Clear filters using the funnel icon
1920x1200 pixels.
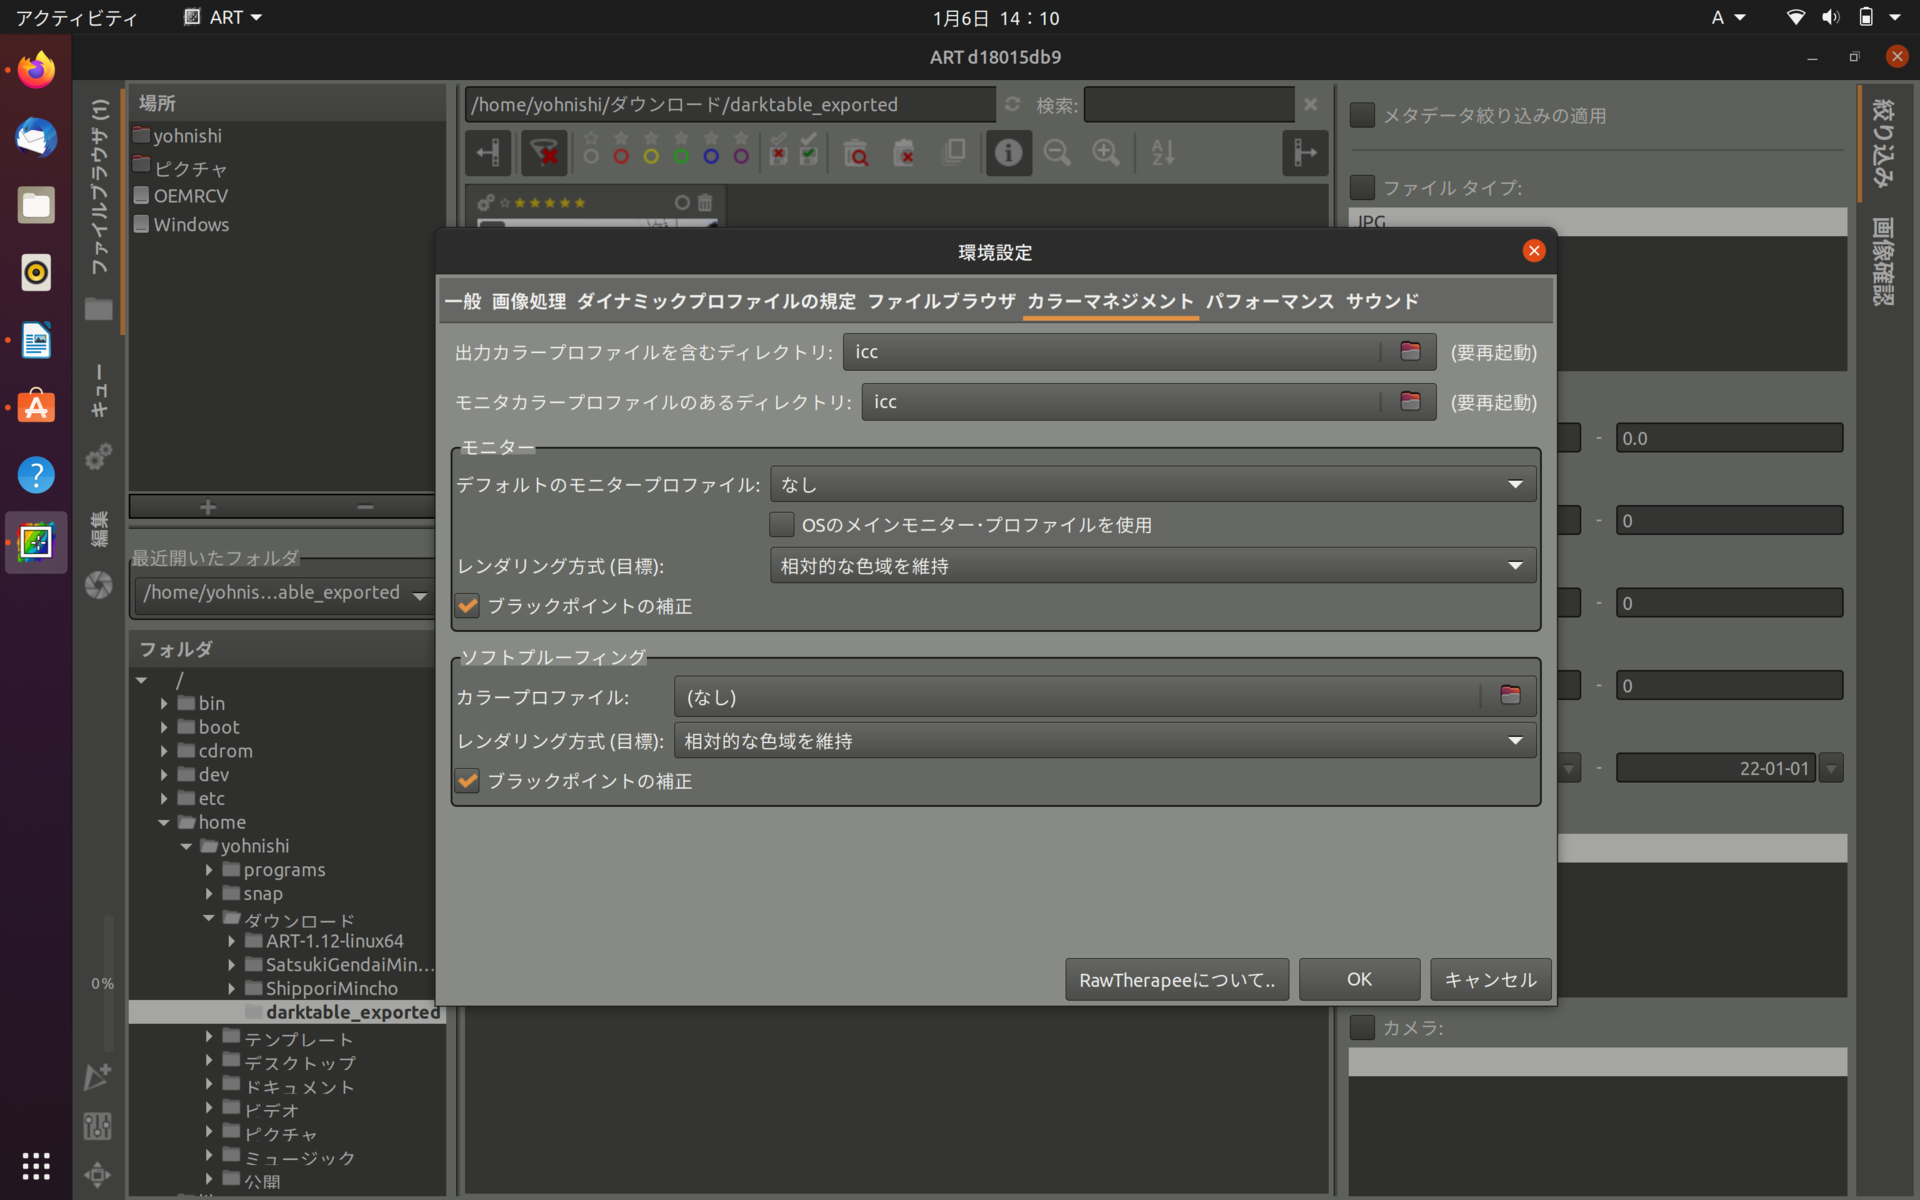click(x=544, y=152)
